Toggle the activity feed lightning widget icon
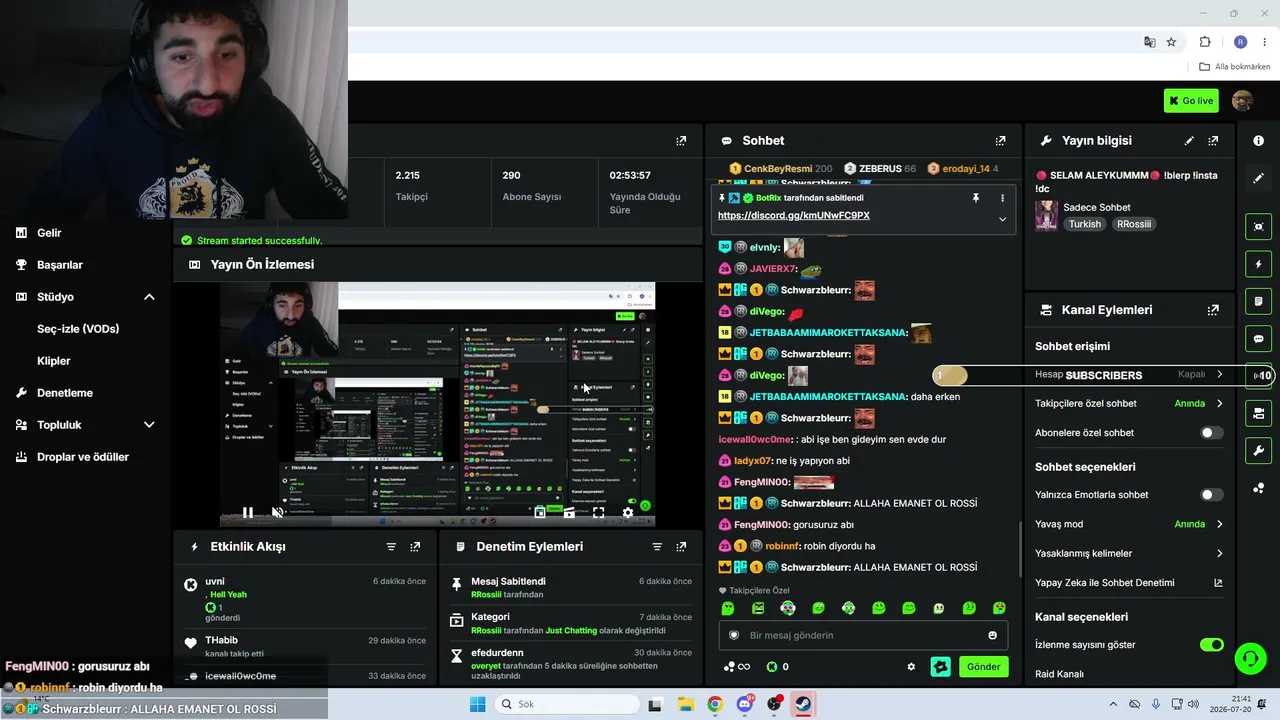The width and height of the screenshot is (1280, 720). point(1258,264)
